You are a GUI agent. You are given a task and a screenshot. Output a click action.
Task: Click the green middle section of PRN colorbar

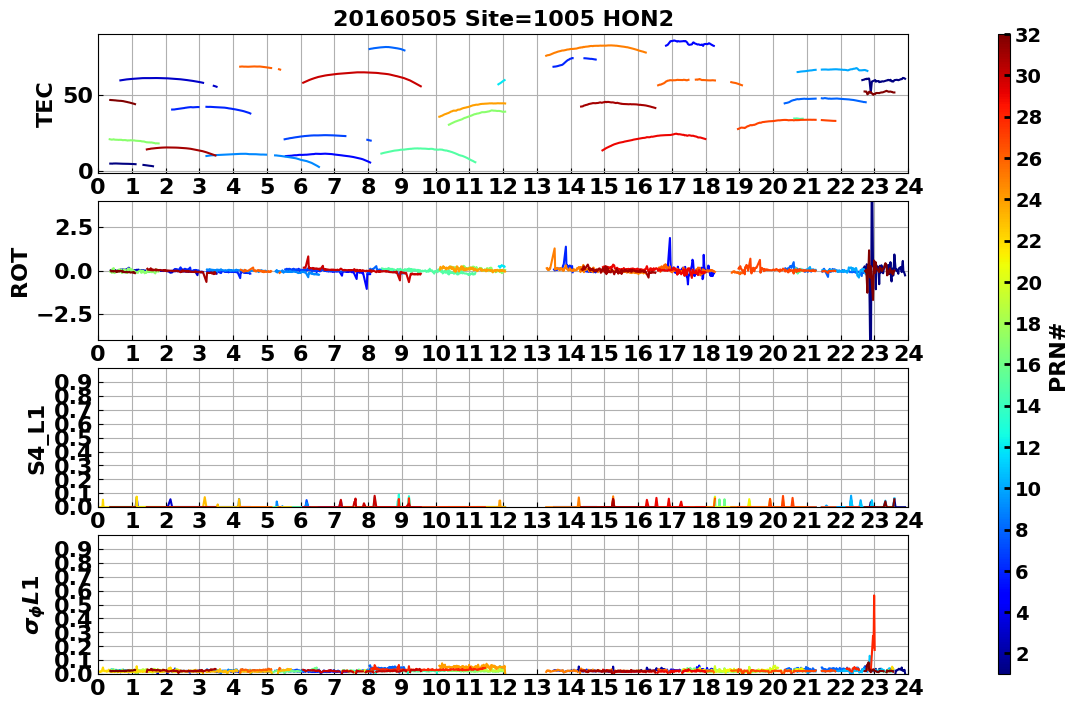click(x=1004, y=354)
